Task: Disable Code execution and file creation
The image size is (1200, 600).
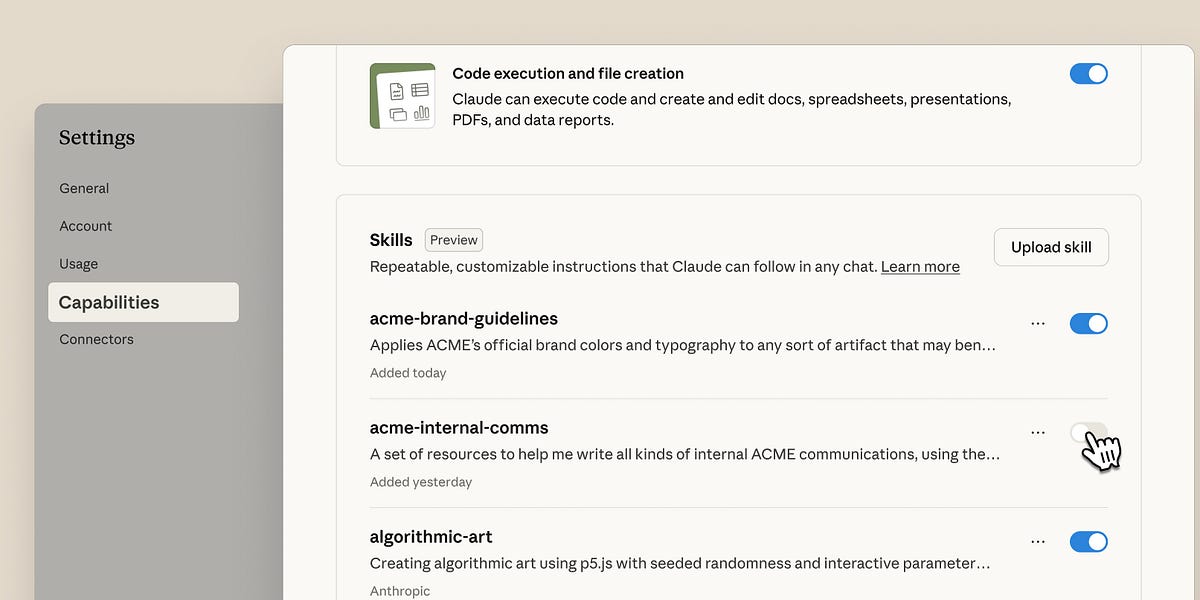Action: [x=1088, y=74]
